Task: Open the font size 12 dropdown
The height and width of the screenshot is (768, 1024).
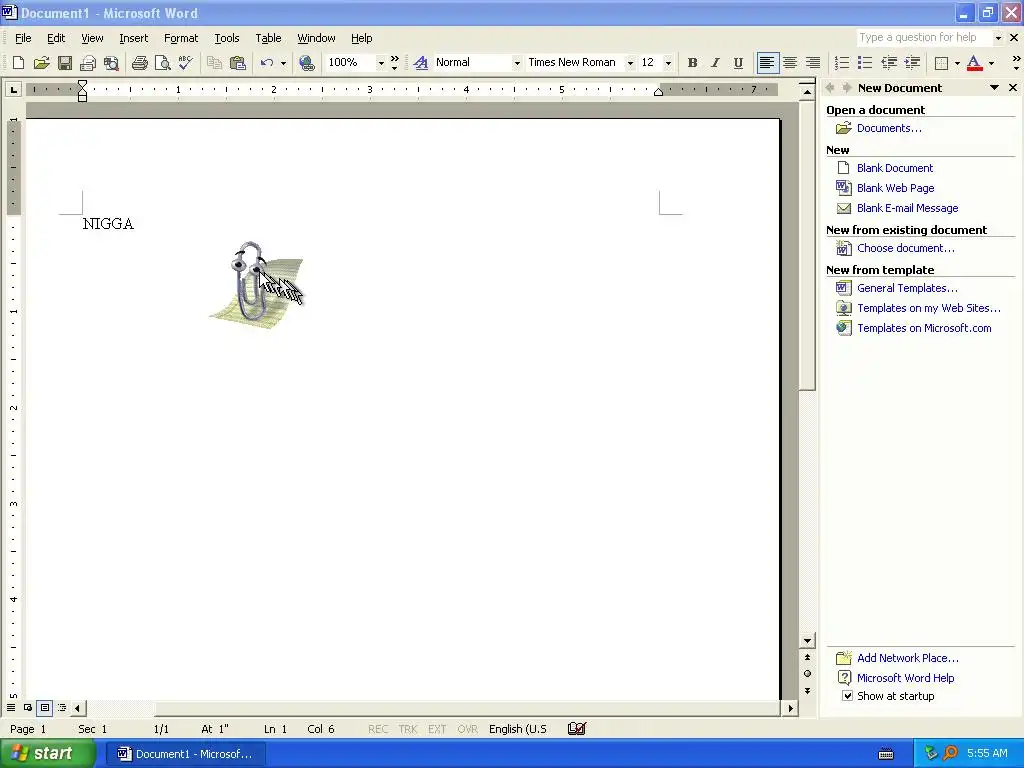Action: tap(668, 63)
